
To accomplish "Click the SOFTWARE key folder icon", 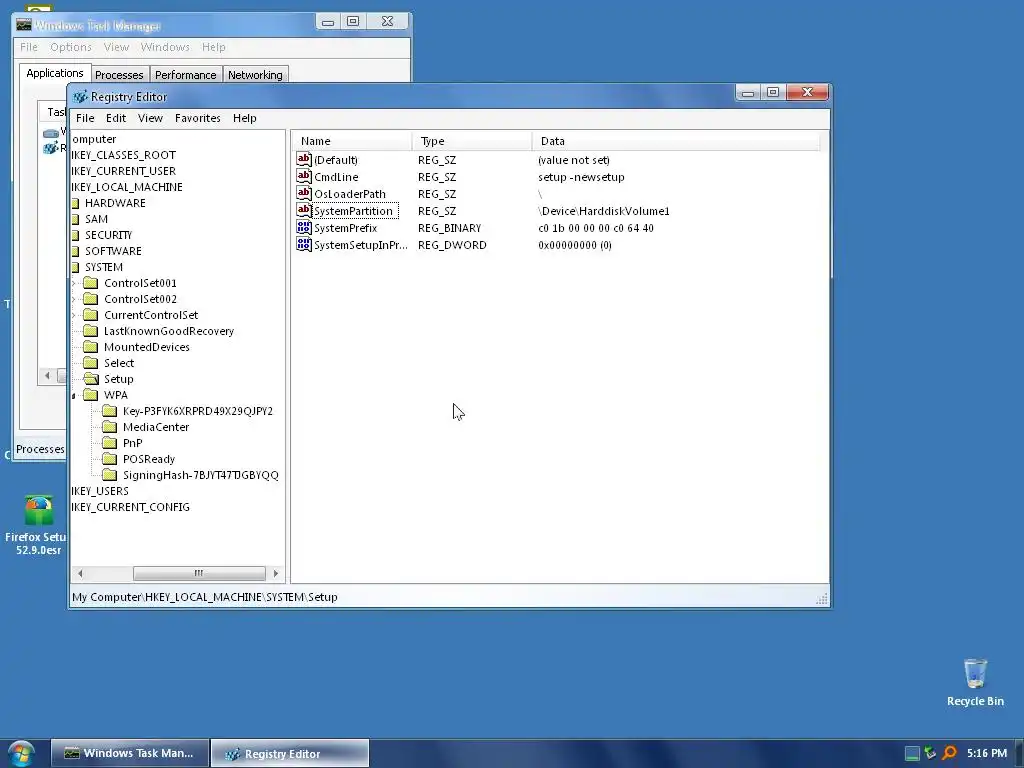I will (75, 251).
